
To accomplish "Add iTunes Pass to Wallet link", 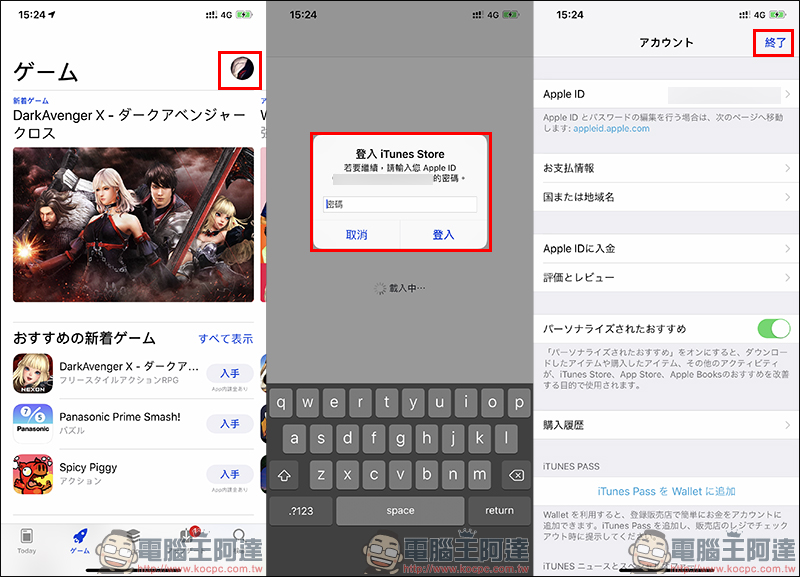I will [x=666, y=491].
